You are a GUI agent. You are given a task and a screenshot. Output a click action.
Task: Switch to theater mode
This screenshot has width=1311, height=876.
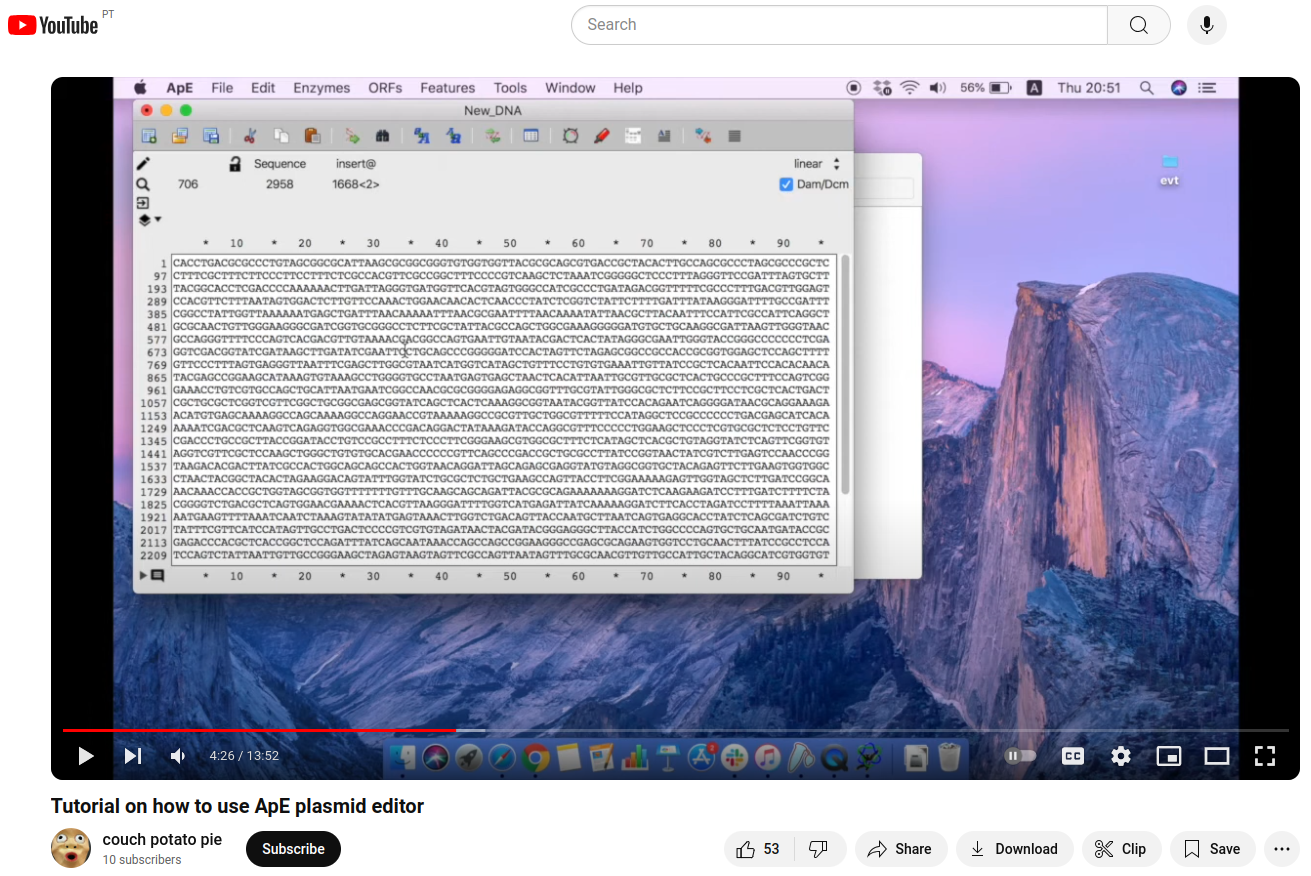1217,756
